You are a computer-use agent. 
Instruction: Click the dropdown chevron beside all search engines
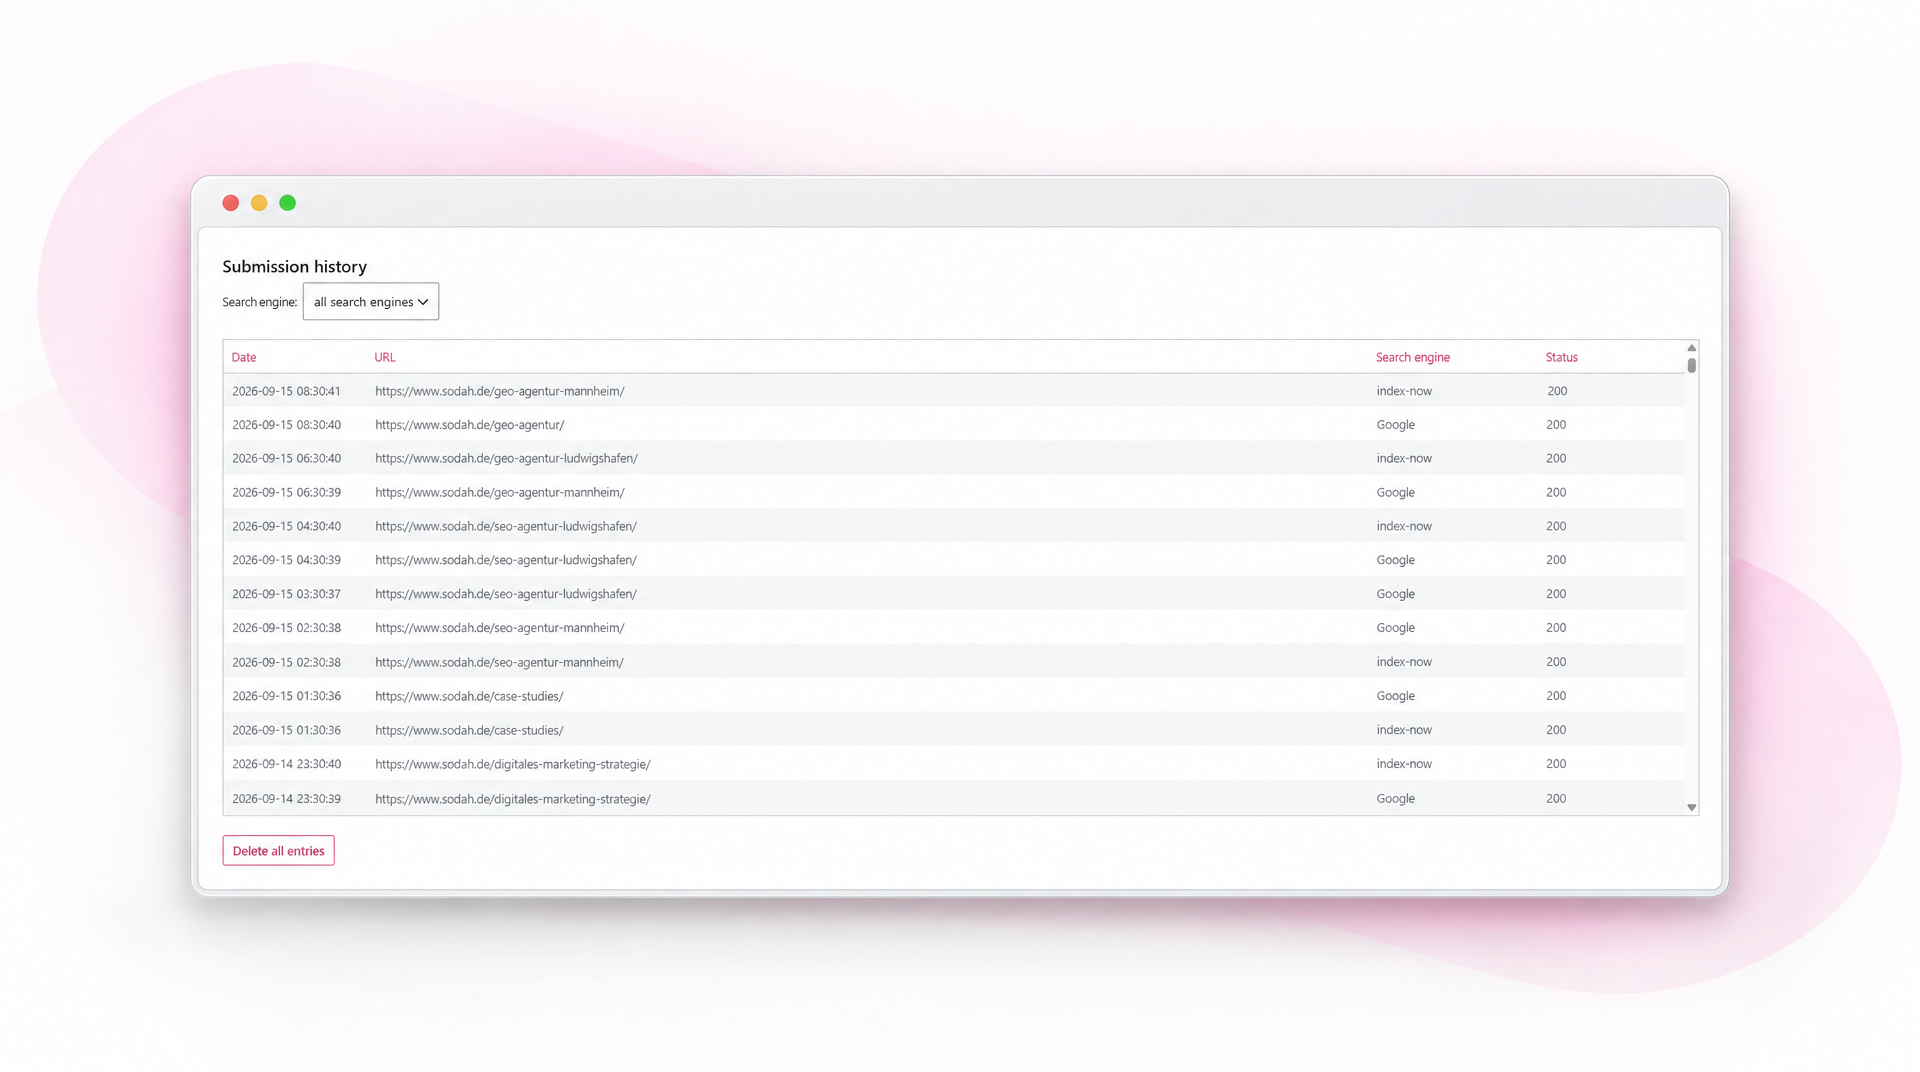(x=423, y=302)
